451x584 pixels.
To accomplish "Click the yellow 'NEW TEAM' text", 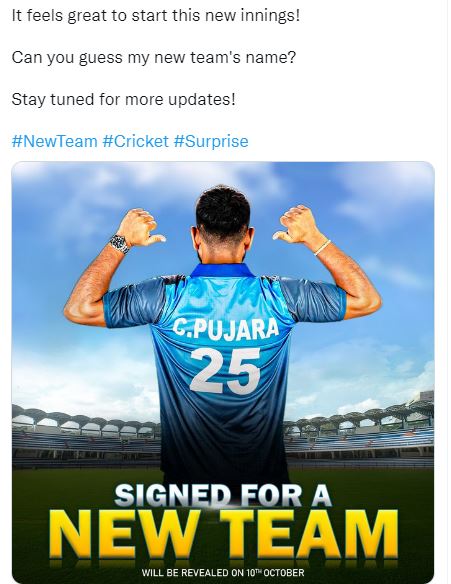I will [223, 534].
